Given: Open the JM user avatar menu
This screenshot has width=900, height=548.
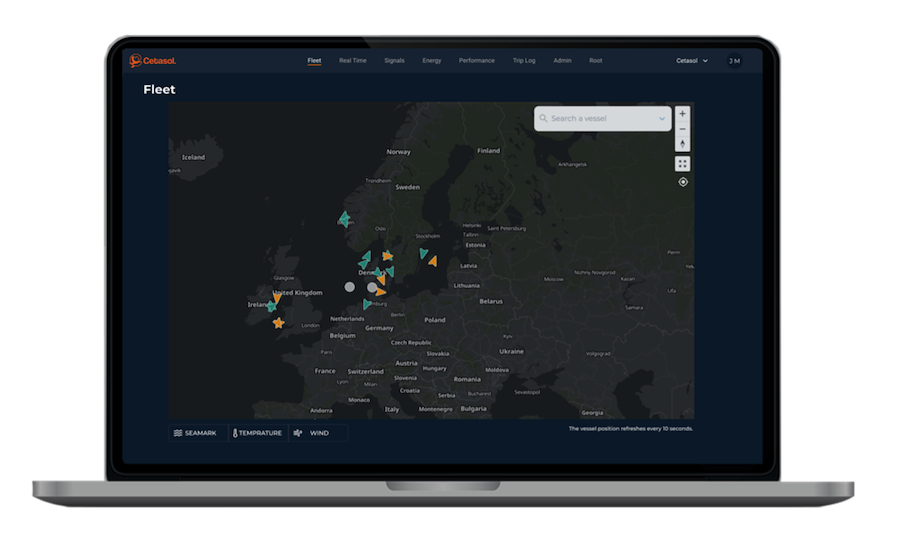Looking at the screenshot, I should click(734, 61).
